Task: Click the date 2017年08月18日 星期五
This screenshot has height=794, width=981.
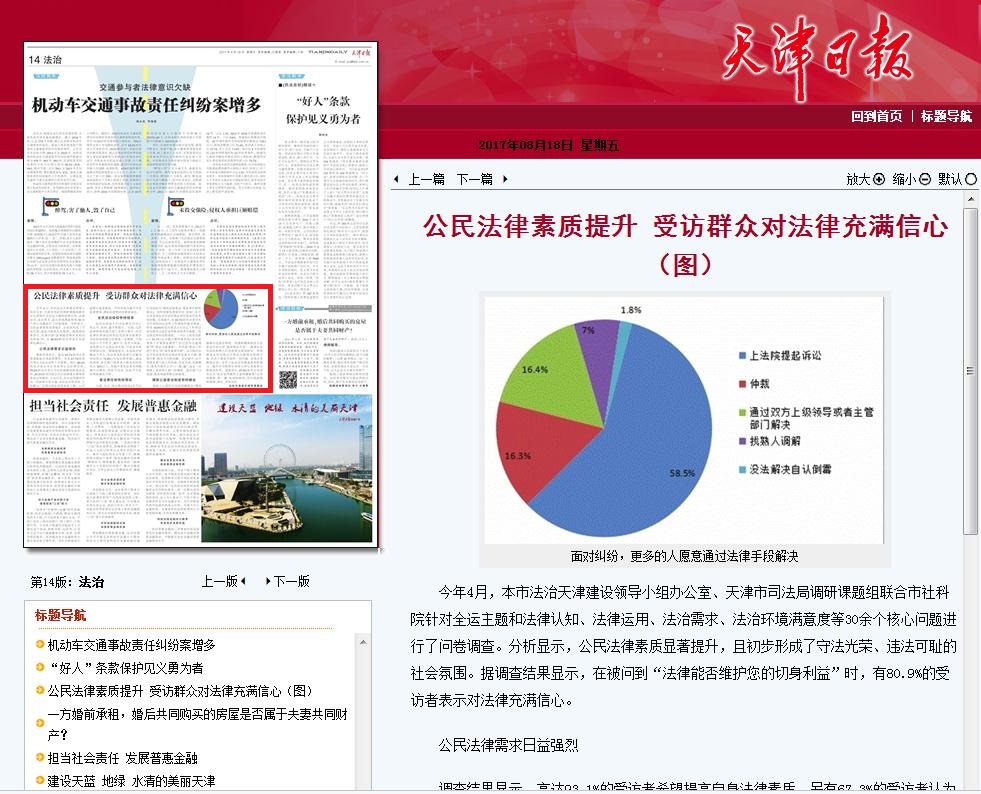Action: click(x=548, y=145)
